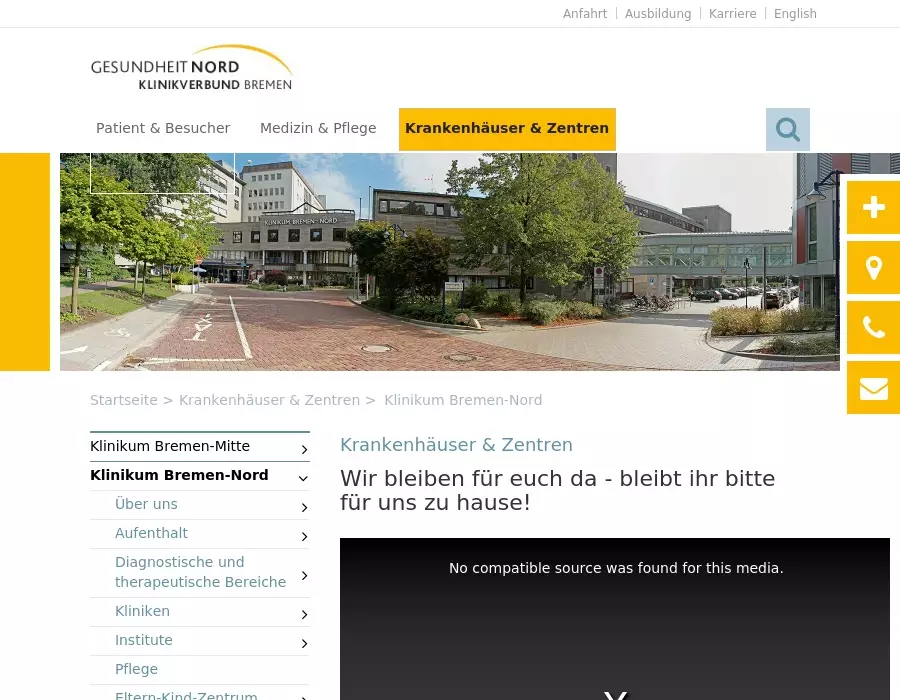Switch the site language to English

pyautogui.click(x=795, y=14)
